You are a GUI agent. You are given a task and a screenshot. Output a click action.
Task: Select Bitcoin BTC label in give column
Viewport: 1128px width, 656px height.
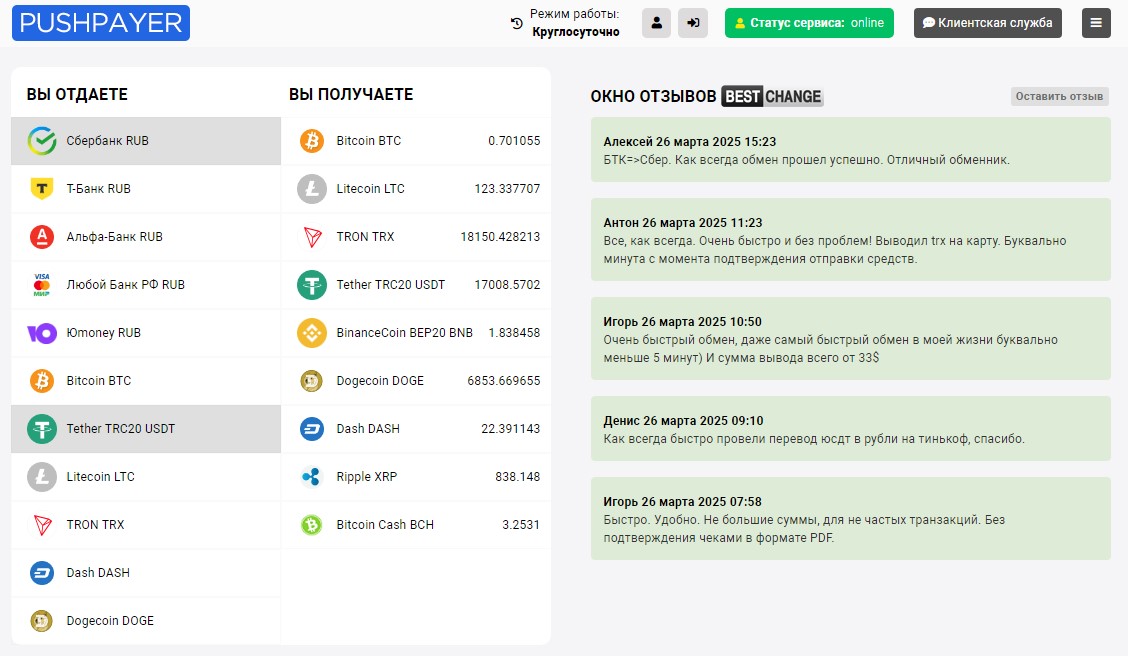[x=99, y=381]
